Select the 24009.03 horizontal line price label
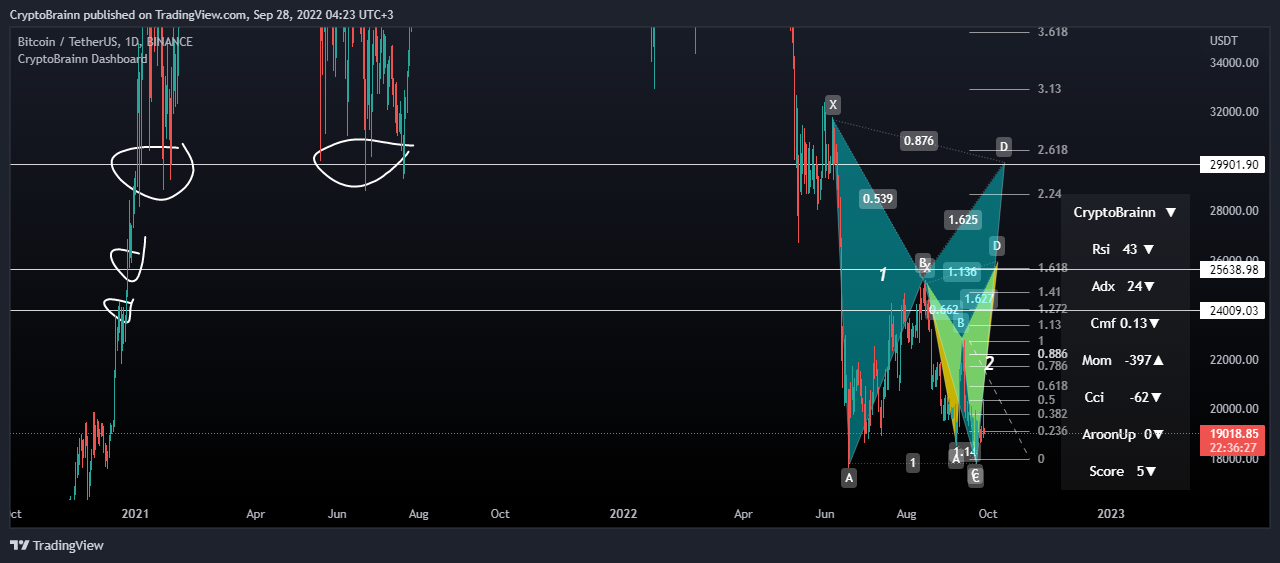The image size is (1280, 563). (1232, 311)
